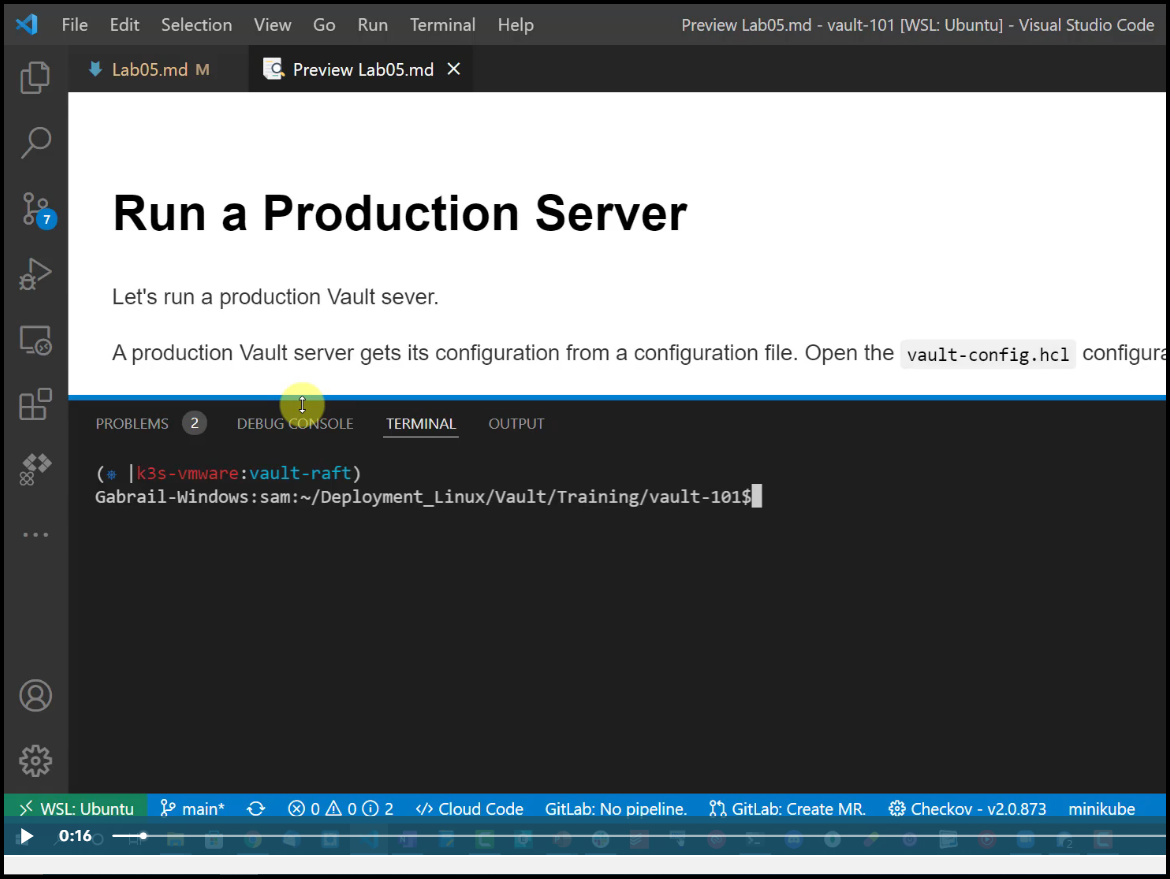Open the Run and Debug view
Screen dimensions: 1170x879
tap(35, 273)
